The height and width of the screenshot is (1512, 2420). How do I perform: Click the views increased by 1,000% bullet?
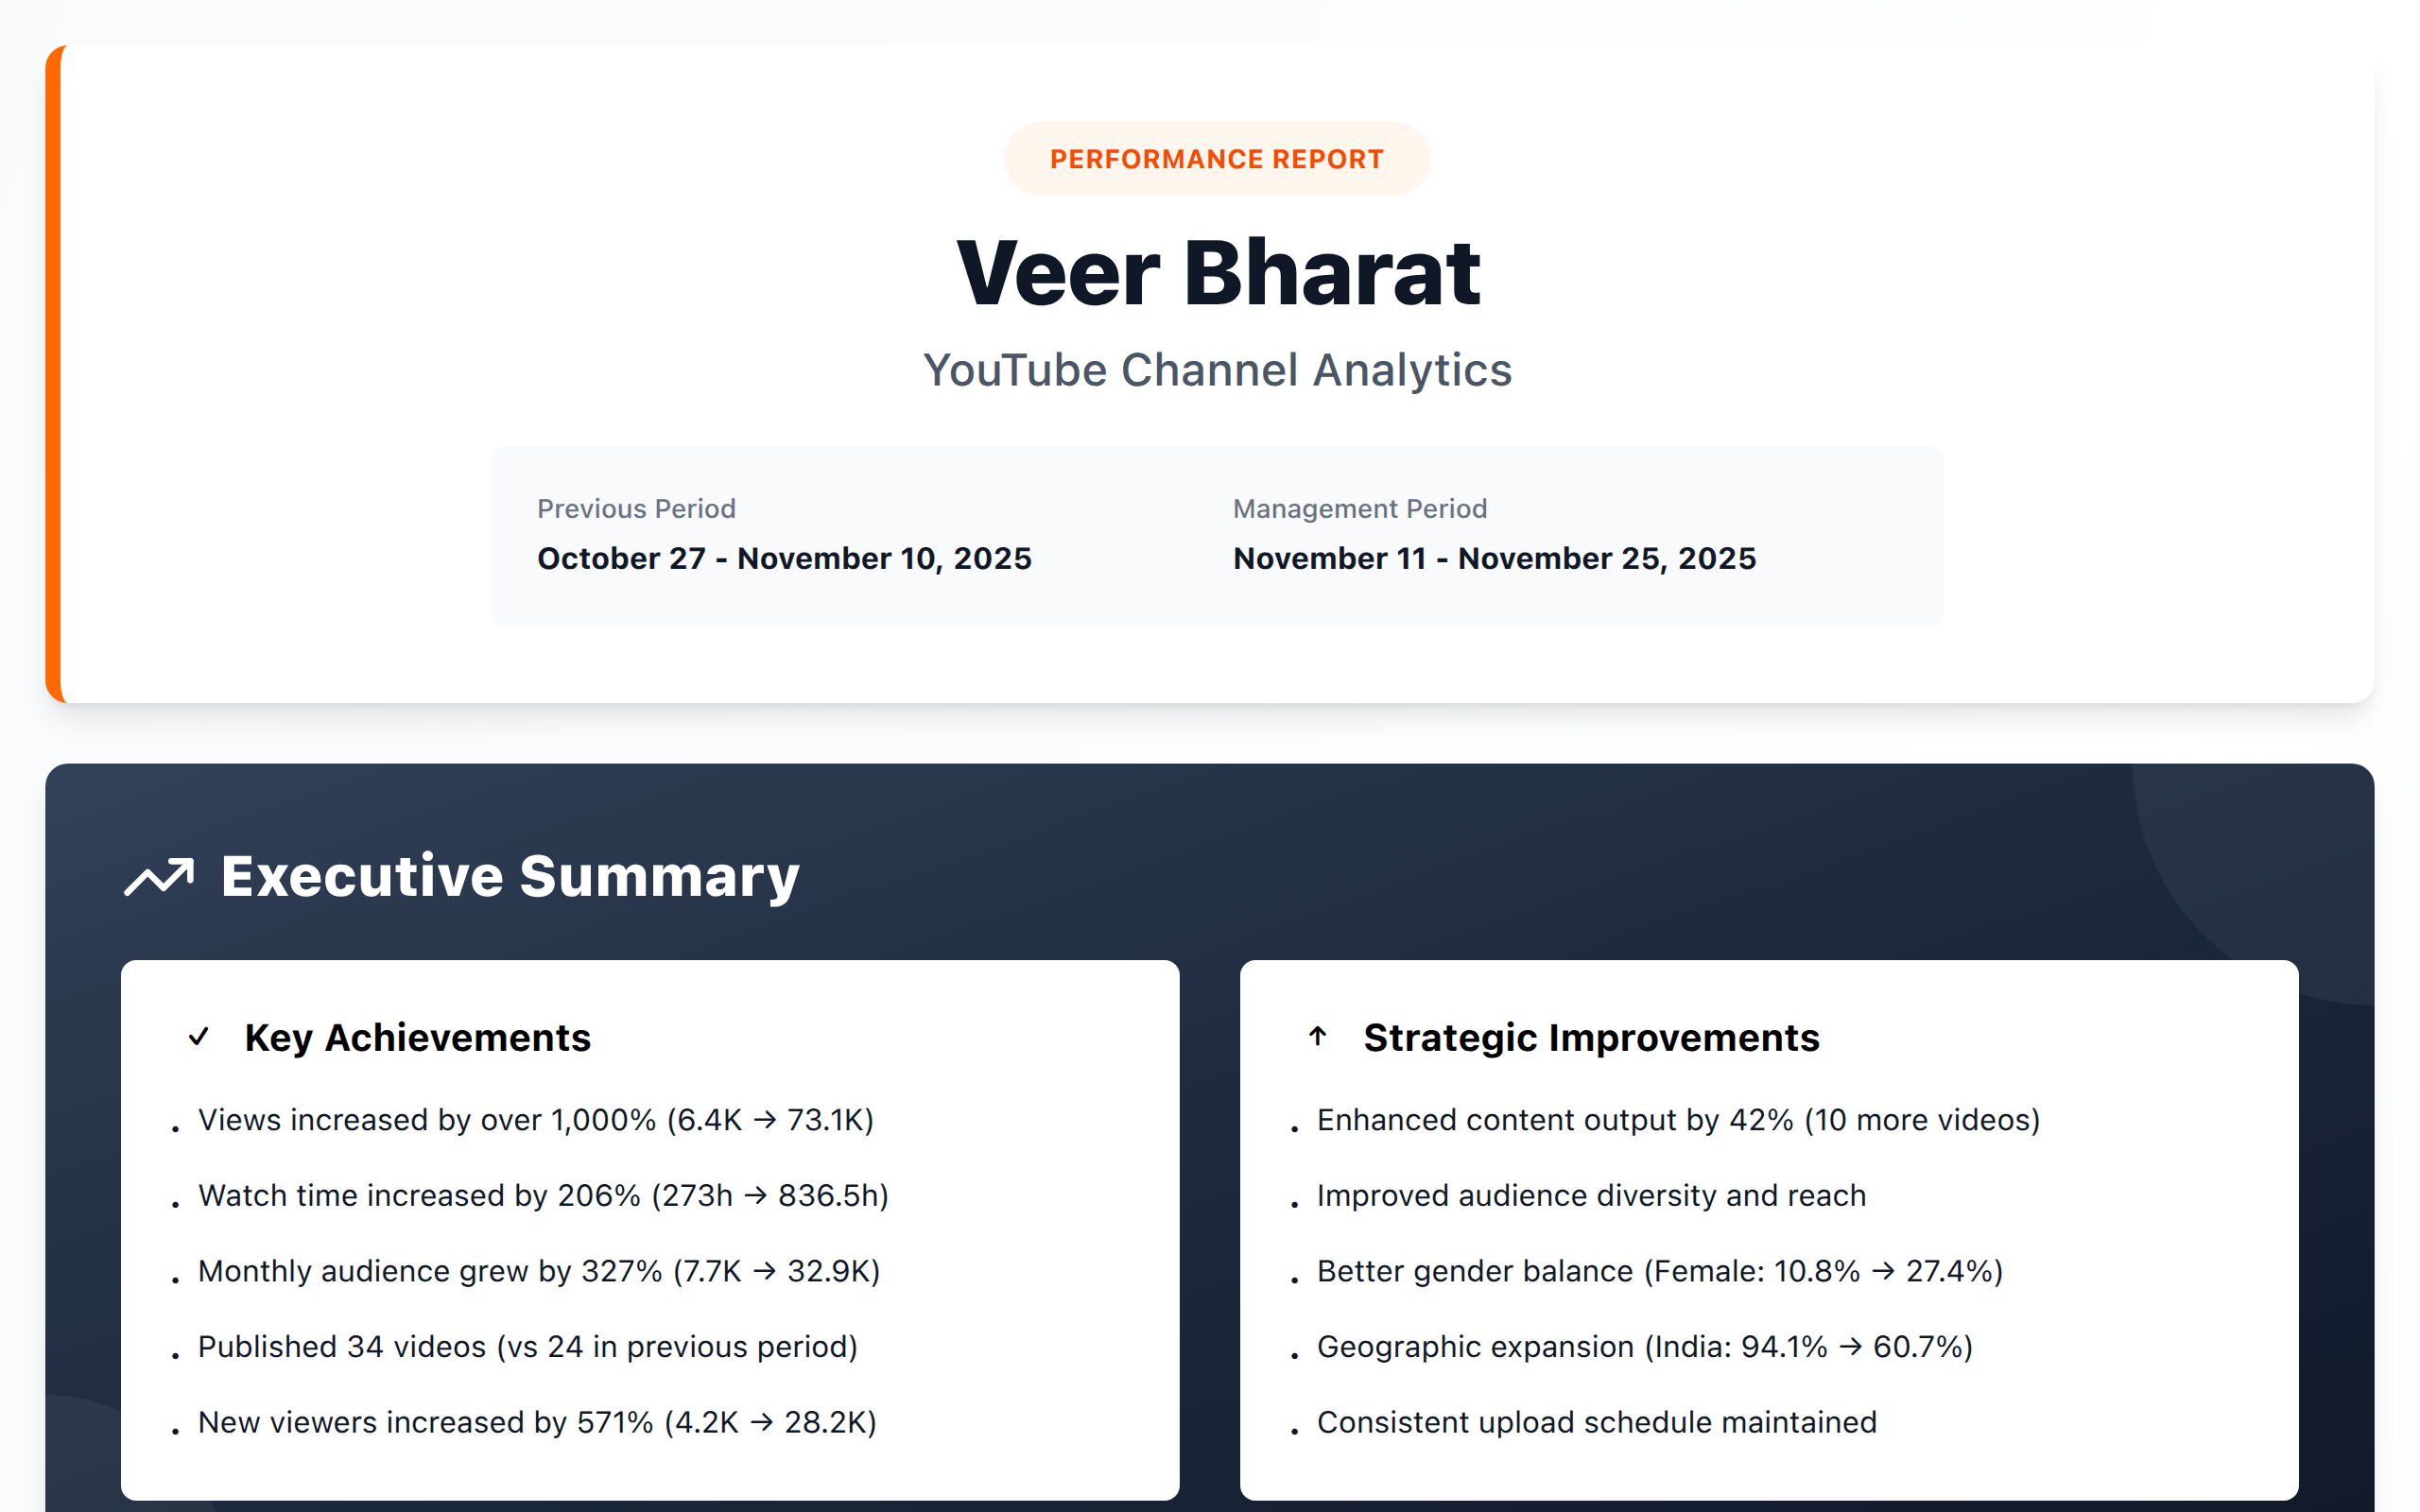[535, 1120]
